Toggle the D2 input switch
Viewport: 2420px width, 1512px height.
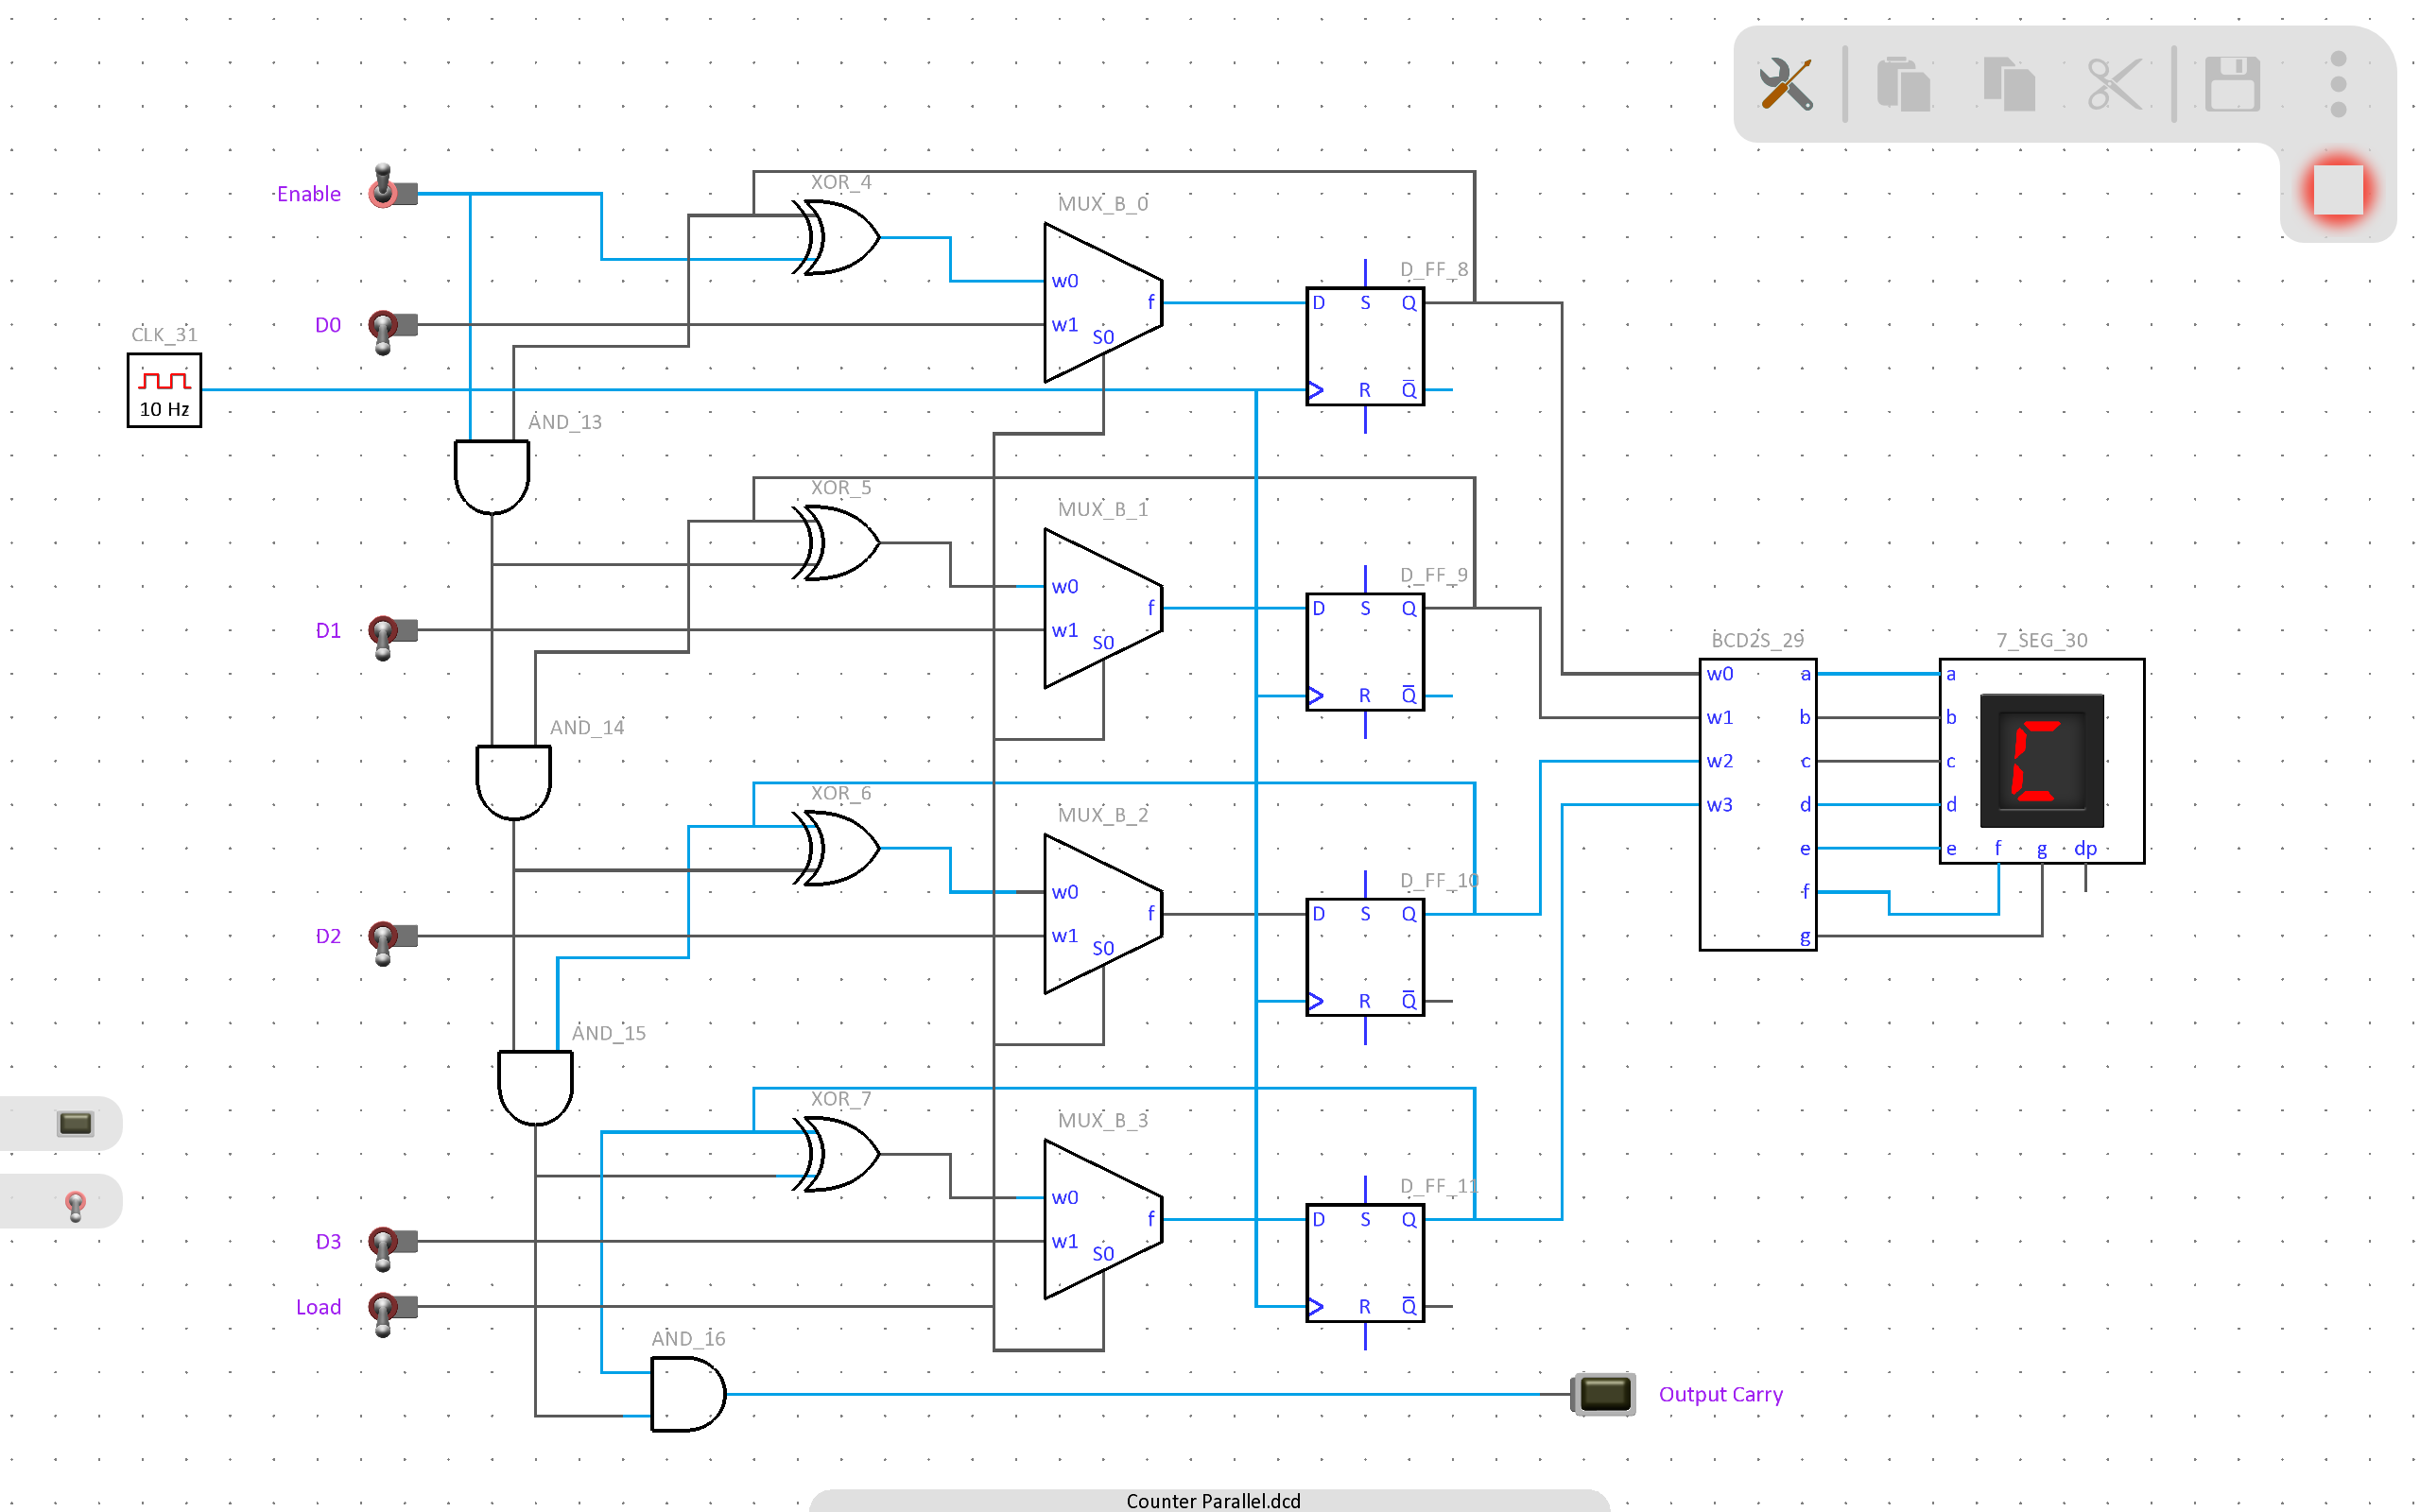coord(393,942)
